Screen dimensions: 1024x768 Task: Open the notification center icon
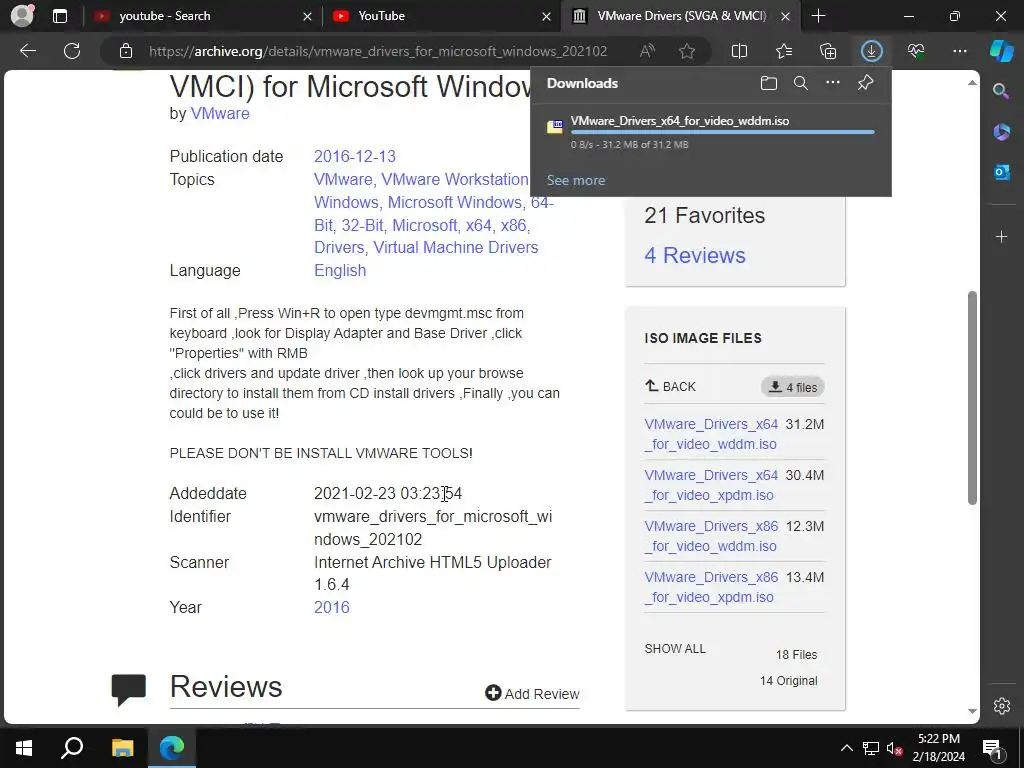[991, 748]
